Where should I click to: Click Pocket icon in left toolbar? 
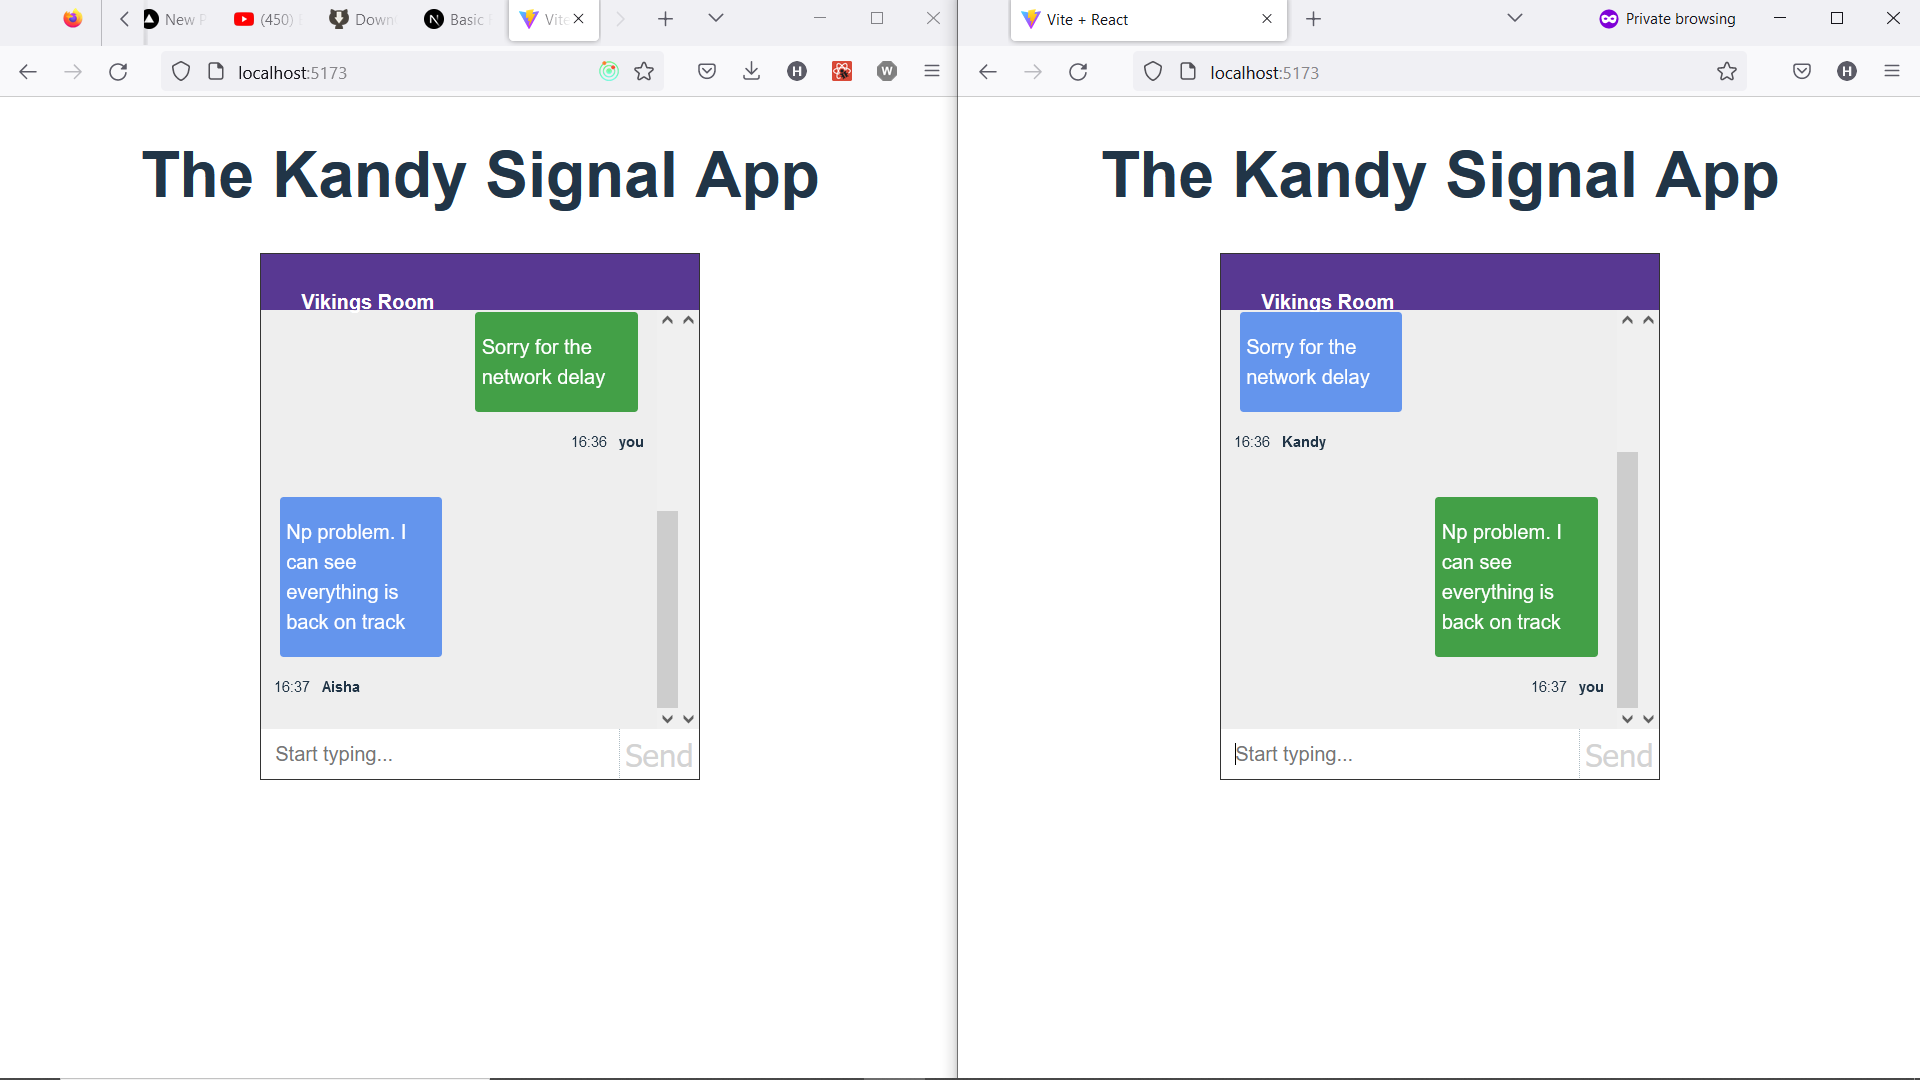(707, 72)
